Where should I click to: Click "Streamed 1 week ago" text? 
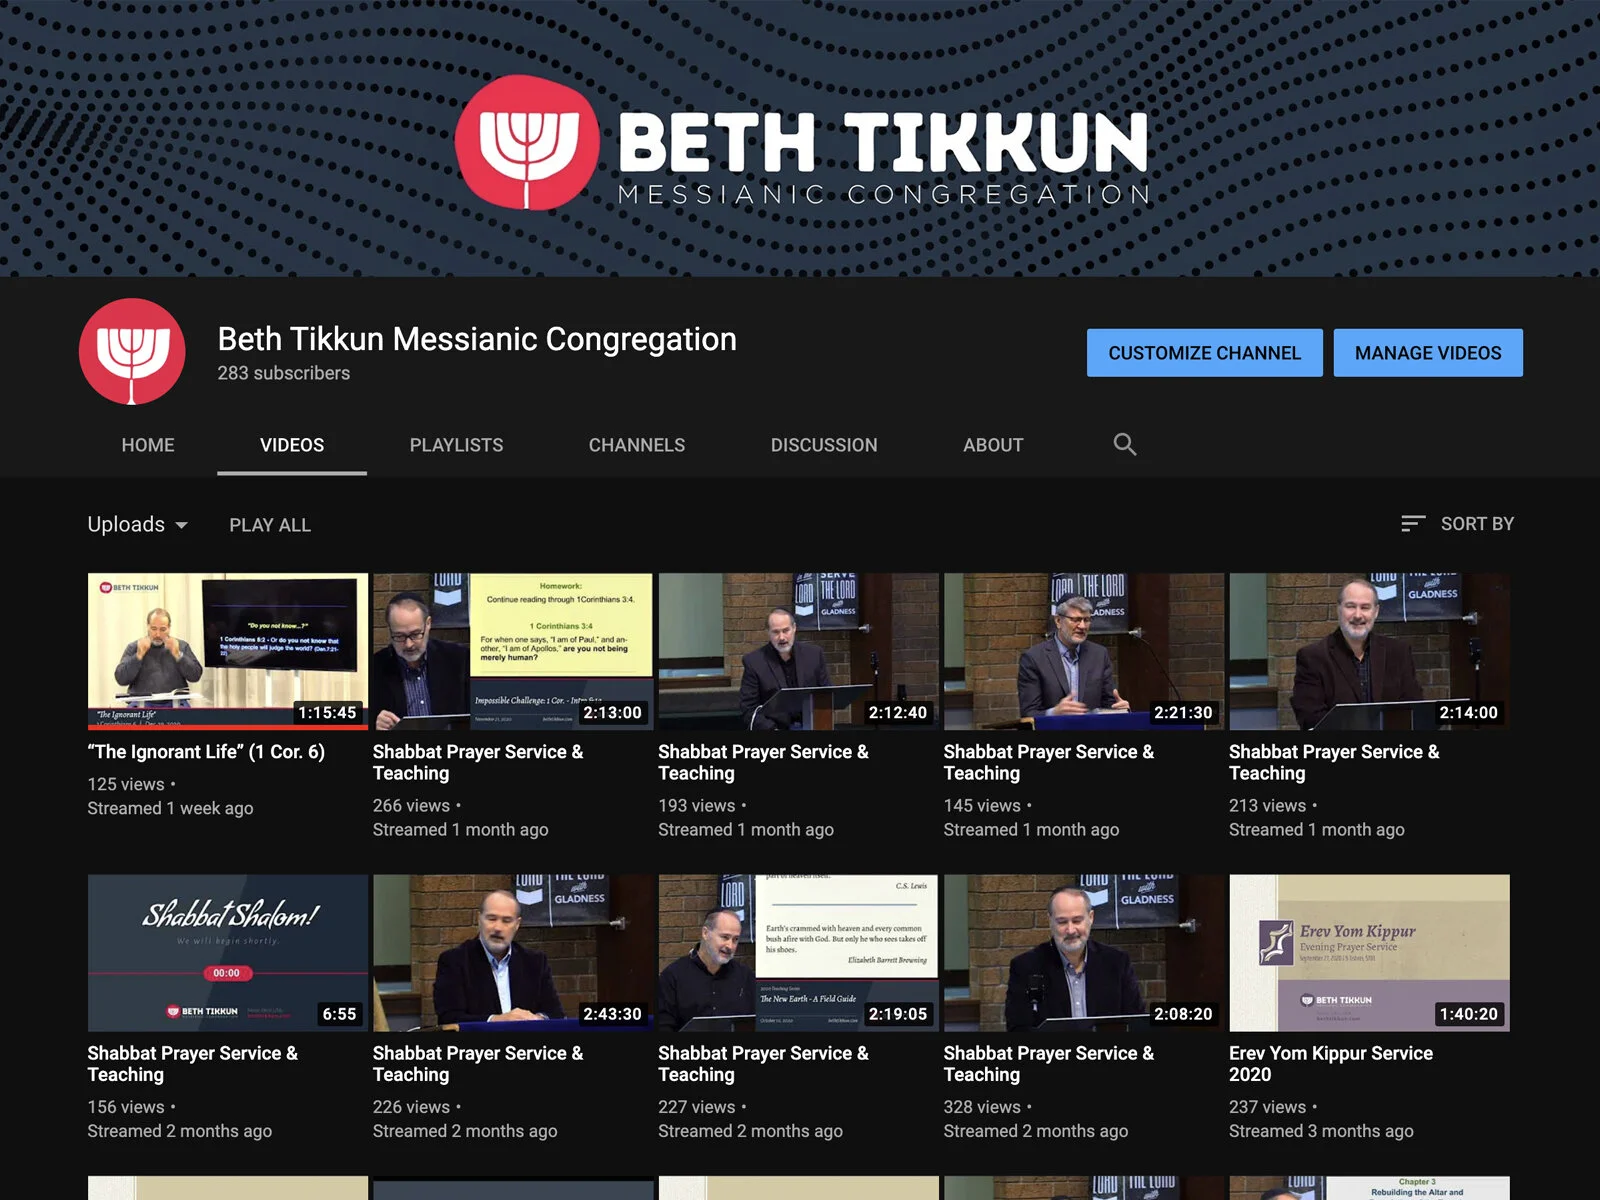170,808
